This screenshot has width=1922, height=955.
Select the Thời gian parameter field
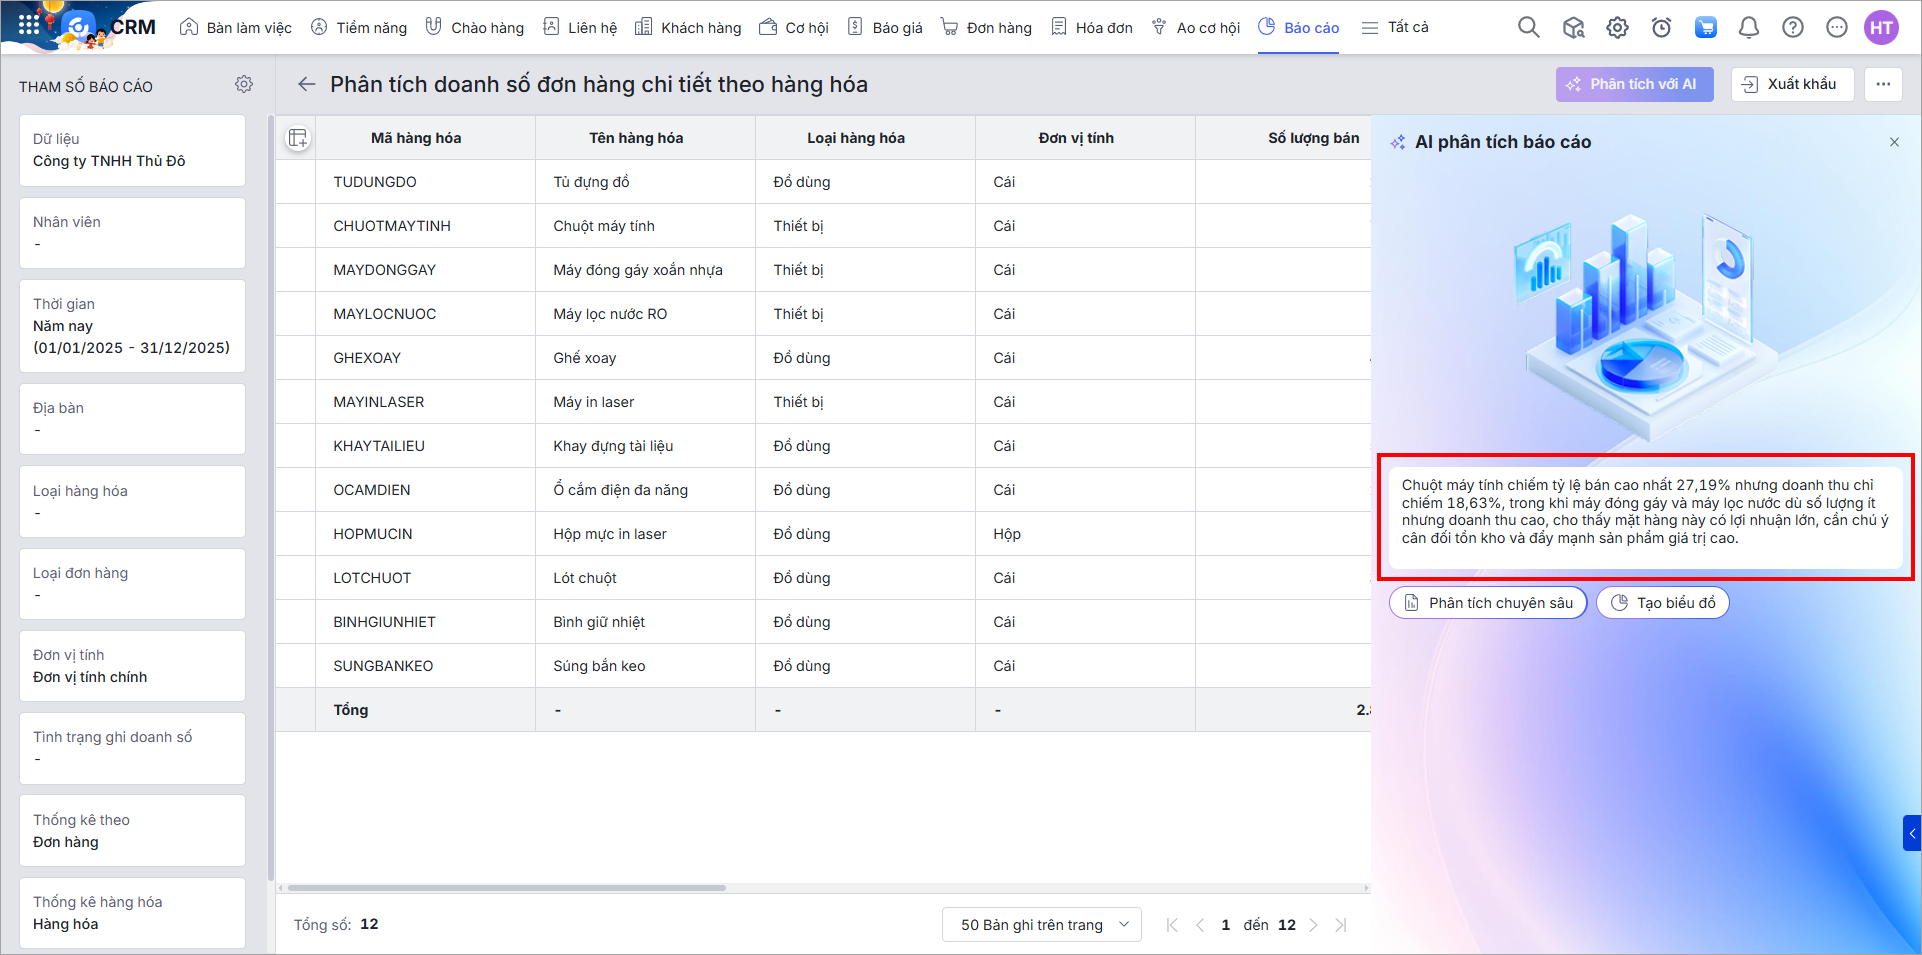click(x=132, y=326)
